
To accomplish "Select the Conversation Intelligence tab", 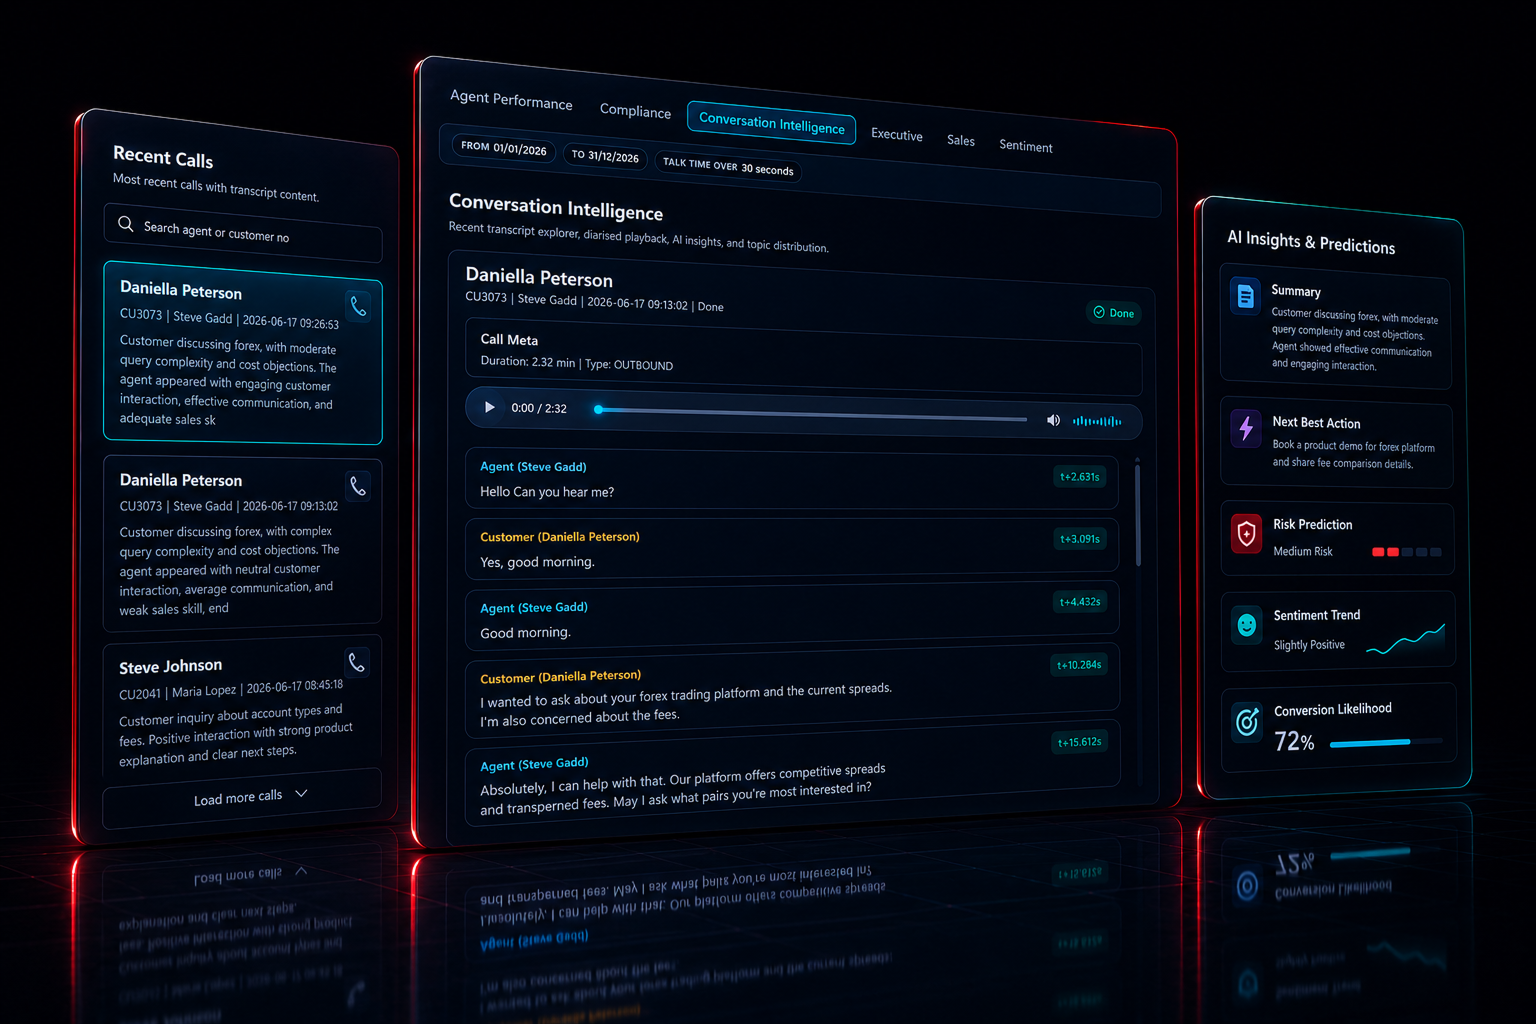I will 771,123.
